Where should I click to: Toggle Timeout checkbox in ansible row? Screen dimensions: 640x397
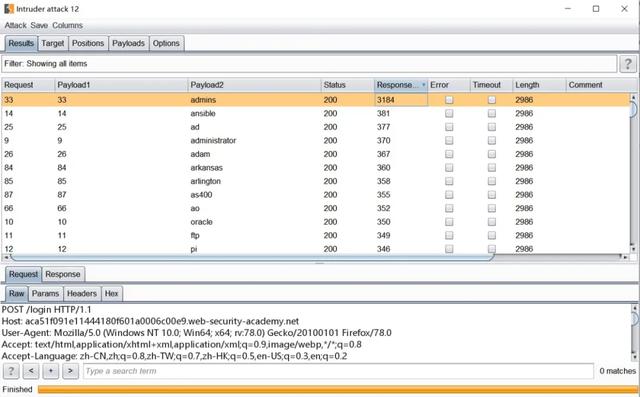492,113
